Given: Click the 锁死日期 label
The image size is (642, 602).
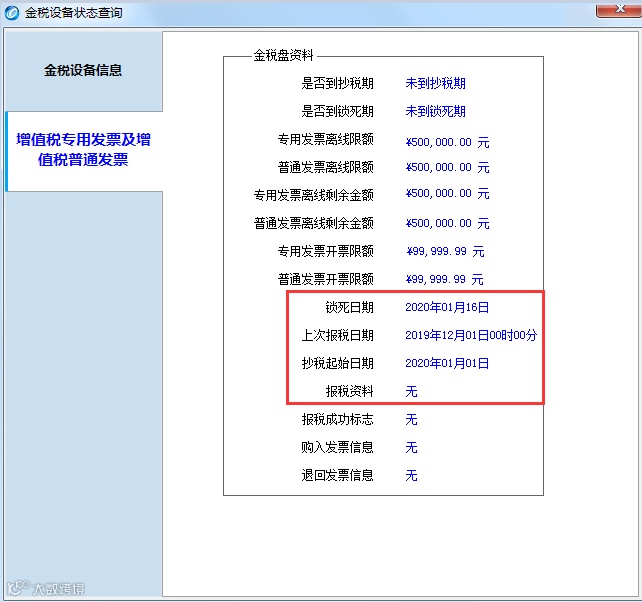Looking at the screenshot, I should point(349,307).
